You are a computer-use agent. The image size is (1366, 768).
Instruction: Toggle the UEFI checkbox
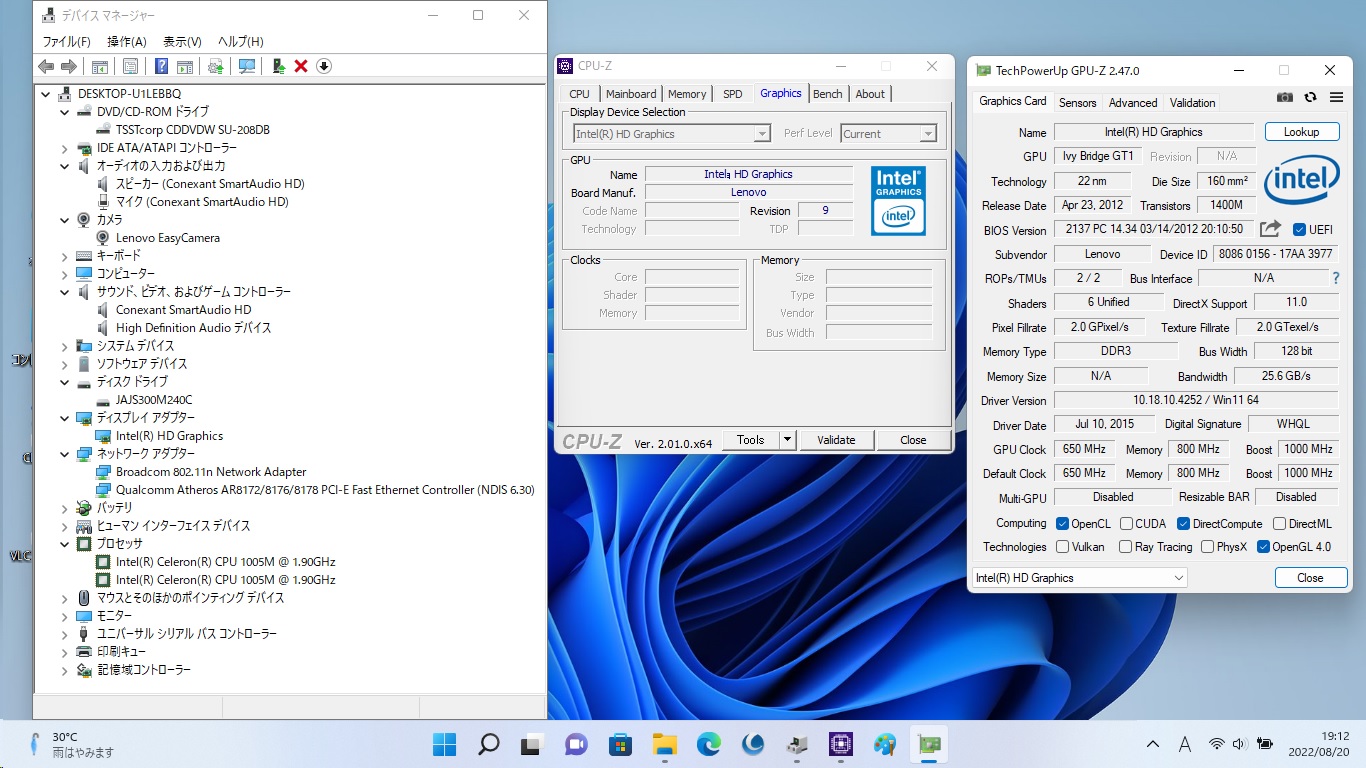coord(1300,230)
